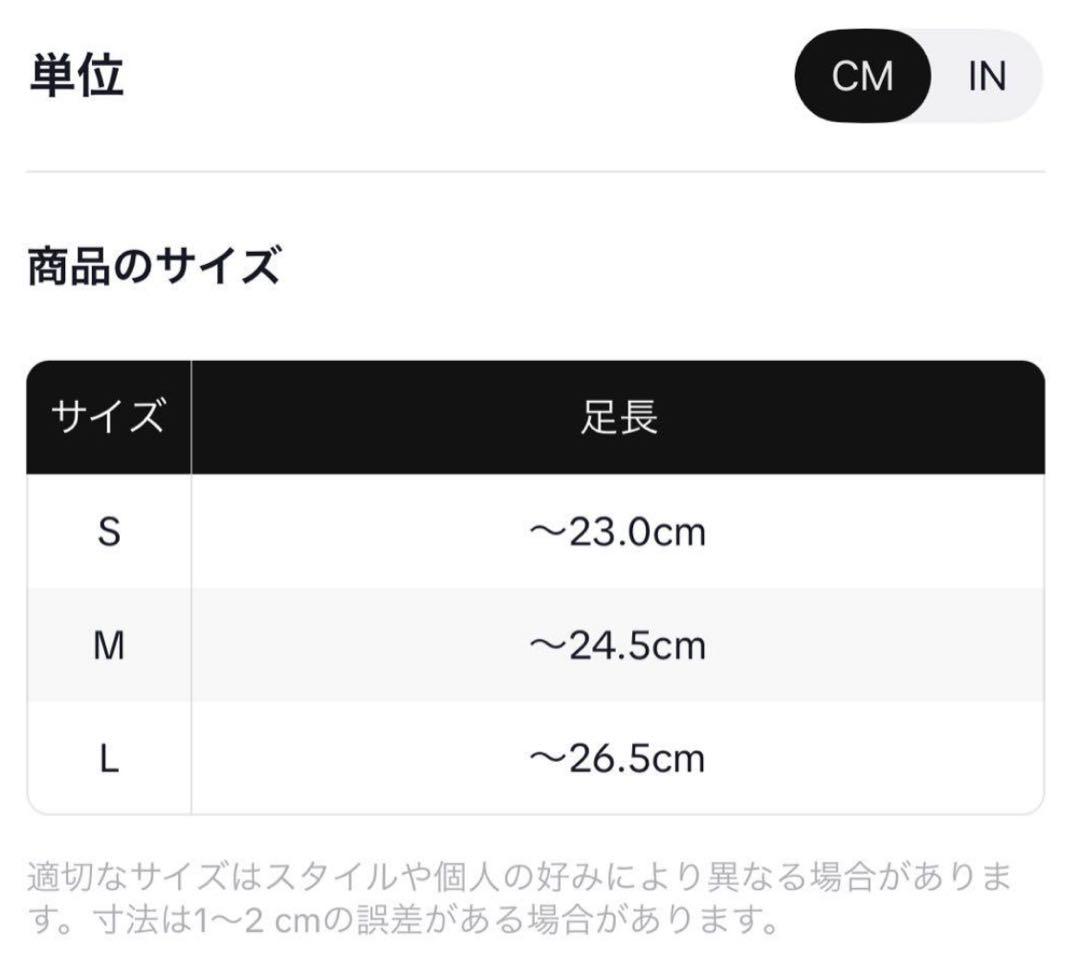Click the 単位 unit label
The image size is (1080, 977).
[x=77, y=76]
